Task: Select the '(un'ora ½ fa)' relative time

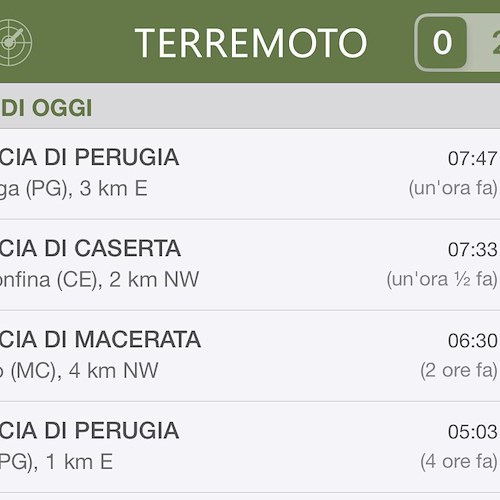Action: [442, 279]
